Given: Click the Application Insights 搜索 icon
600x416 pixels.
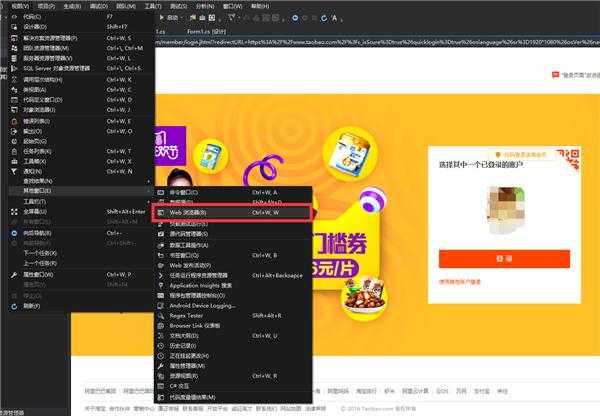Looking at the screenshot, I should 161,285.
